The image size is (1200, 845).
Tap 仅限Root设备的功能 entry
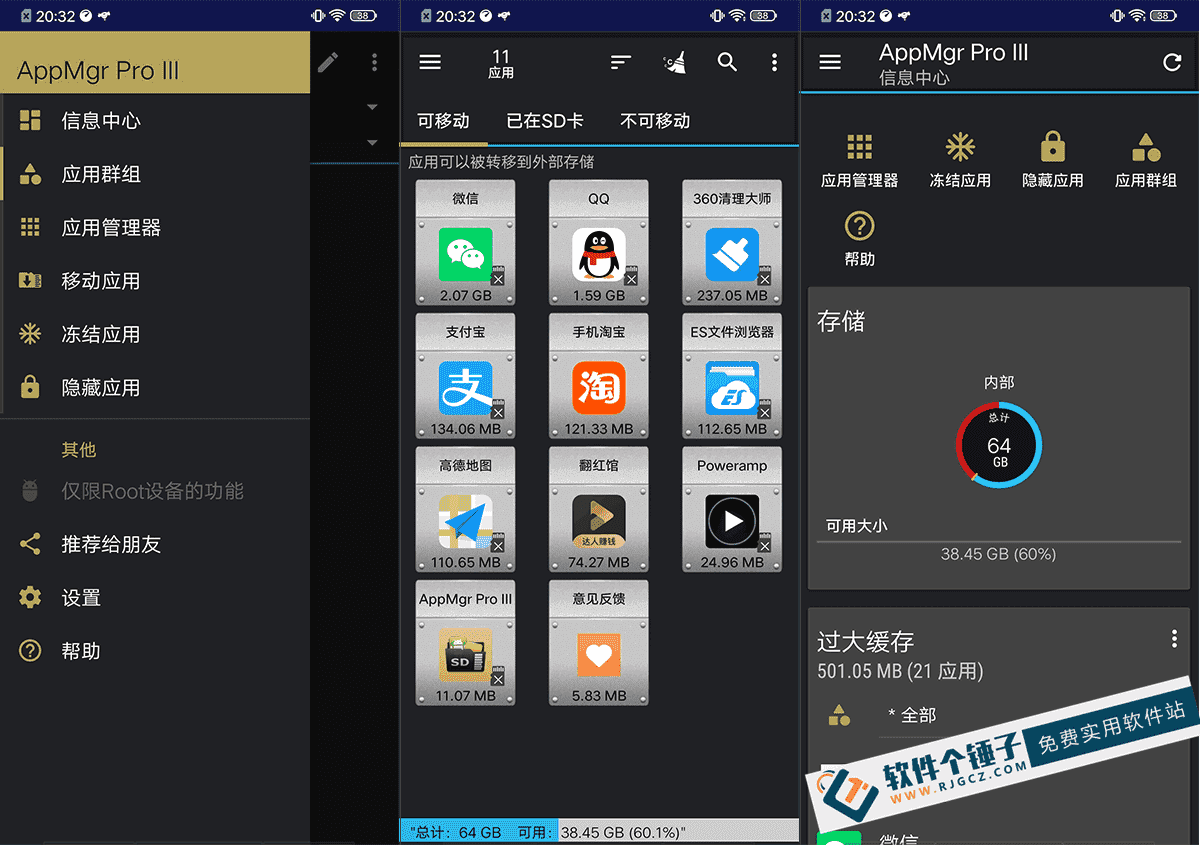pos(155,491)
